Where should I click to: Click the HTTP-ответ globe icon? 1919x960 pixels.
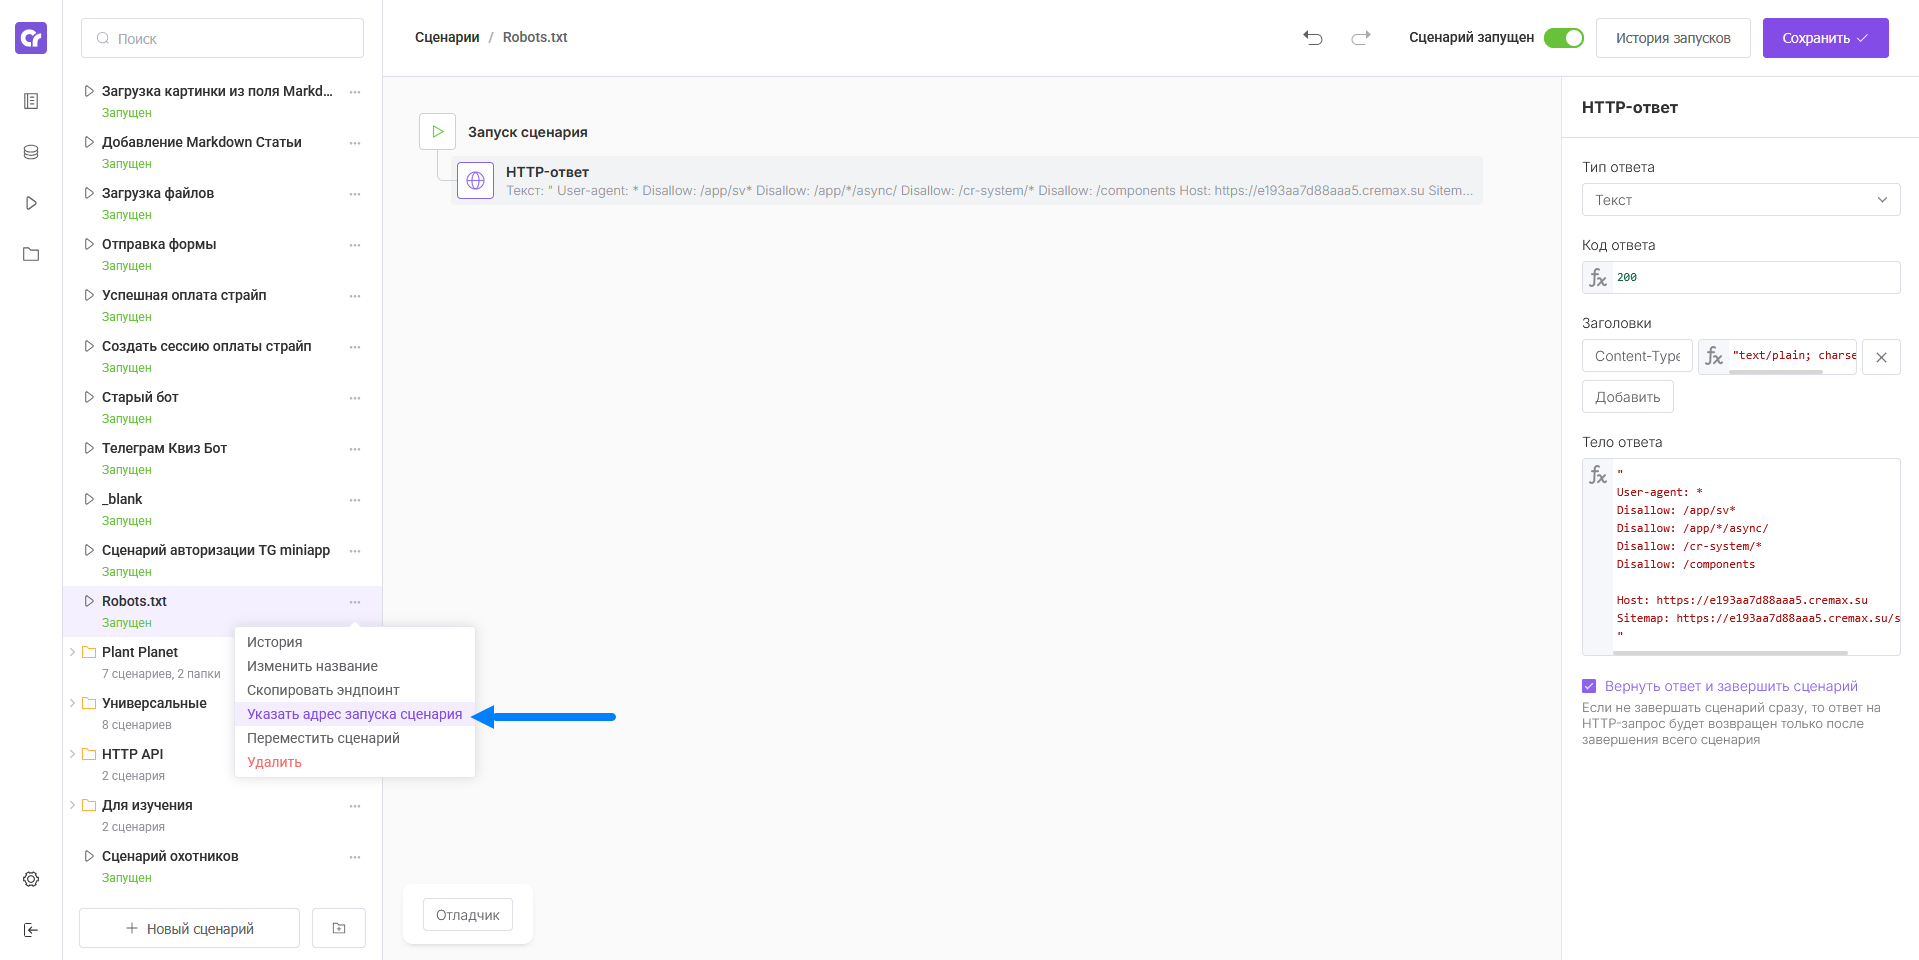tap(476, 181)
